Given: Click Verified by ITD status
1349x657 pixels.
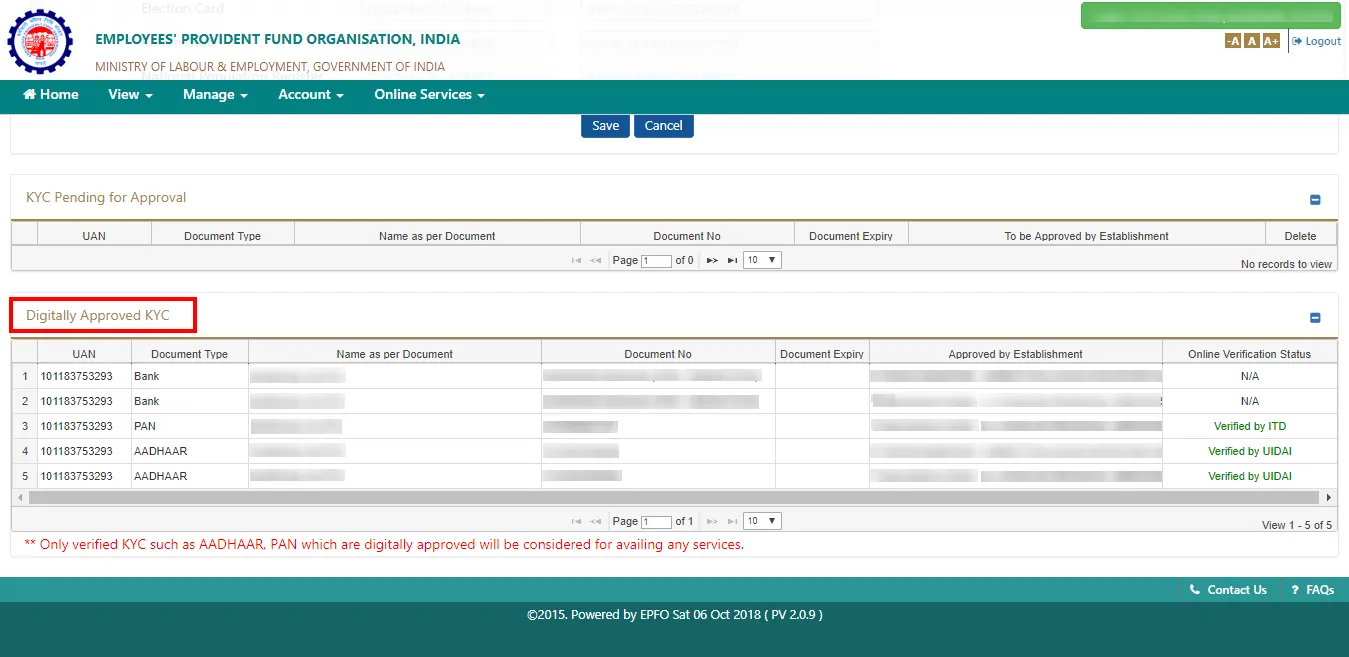Looking at the screenshot, I should click(x=1249, y=426).
